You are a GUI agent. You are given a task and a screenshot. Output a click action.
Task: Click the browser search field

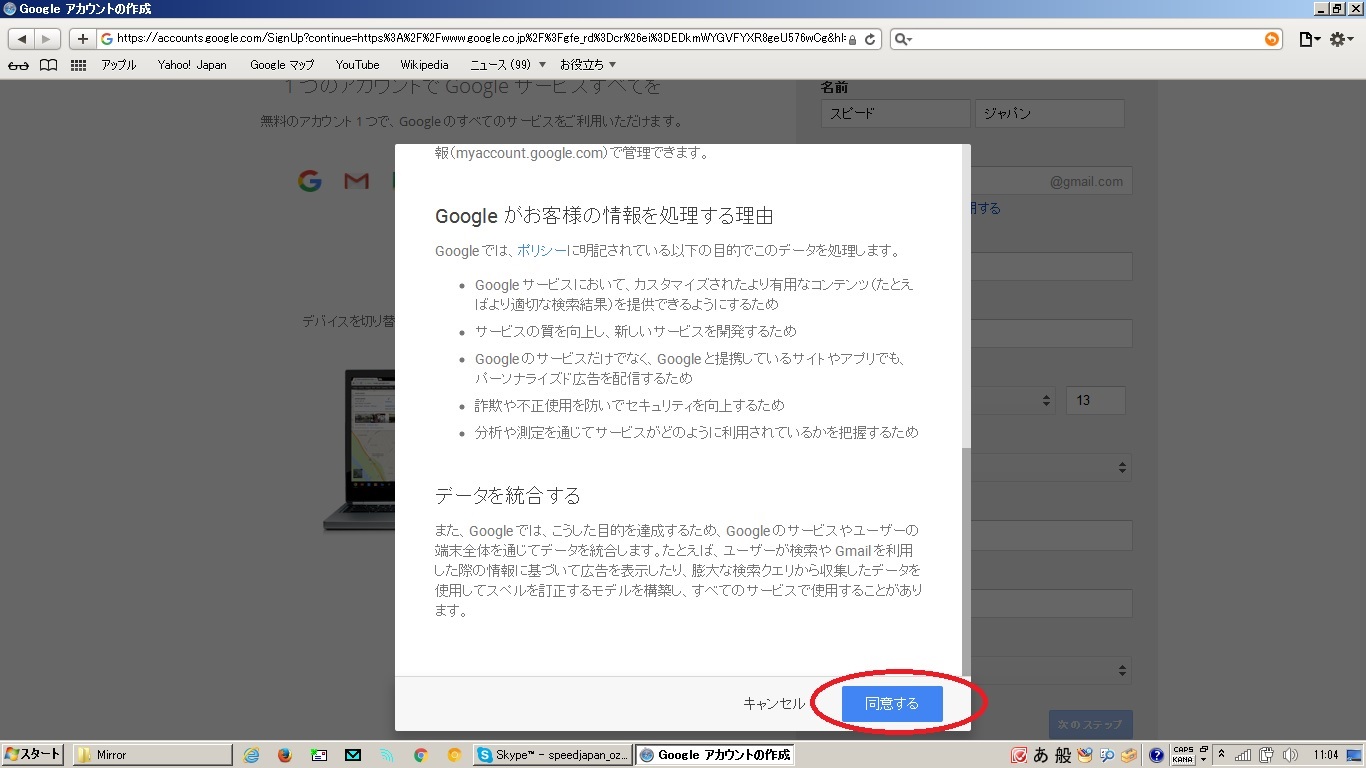pyautogui.click(x=1085, y=39)
